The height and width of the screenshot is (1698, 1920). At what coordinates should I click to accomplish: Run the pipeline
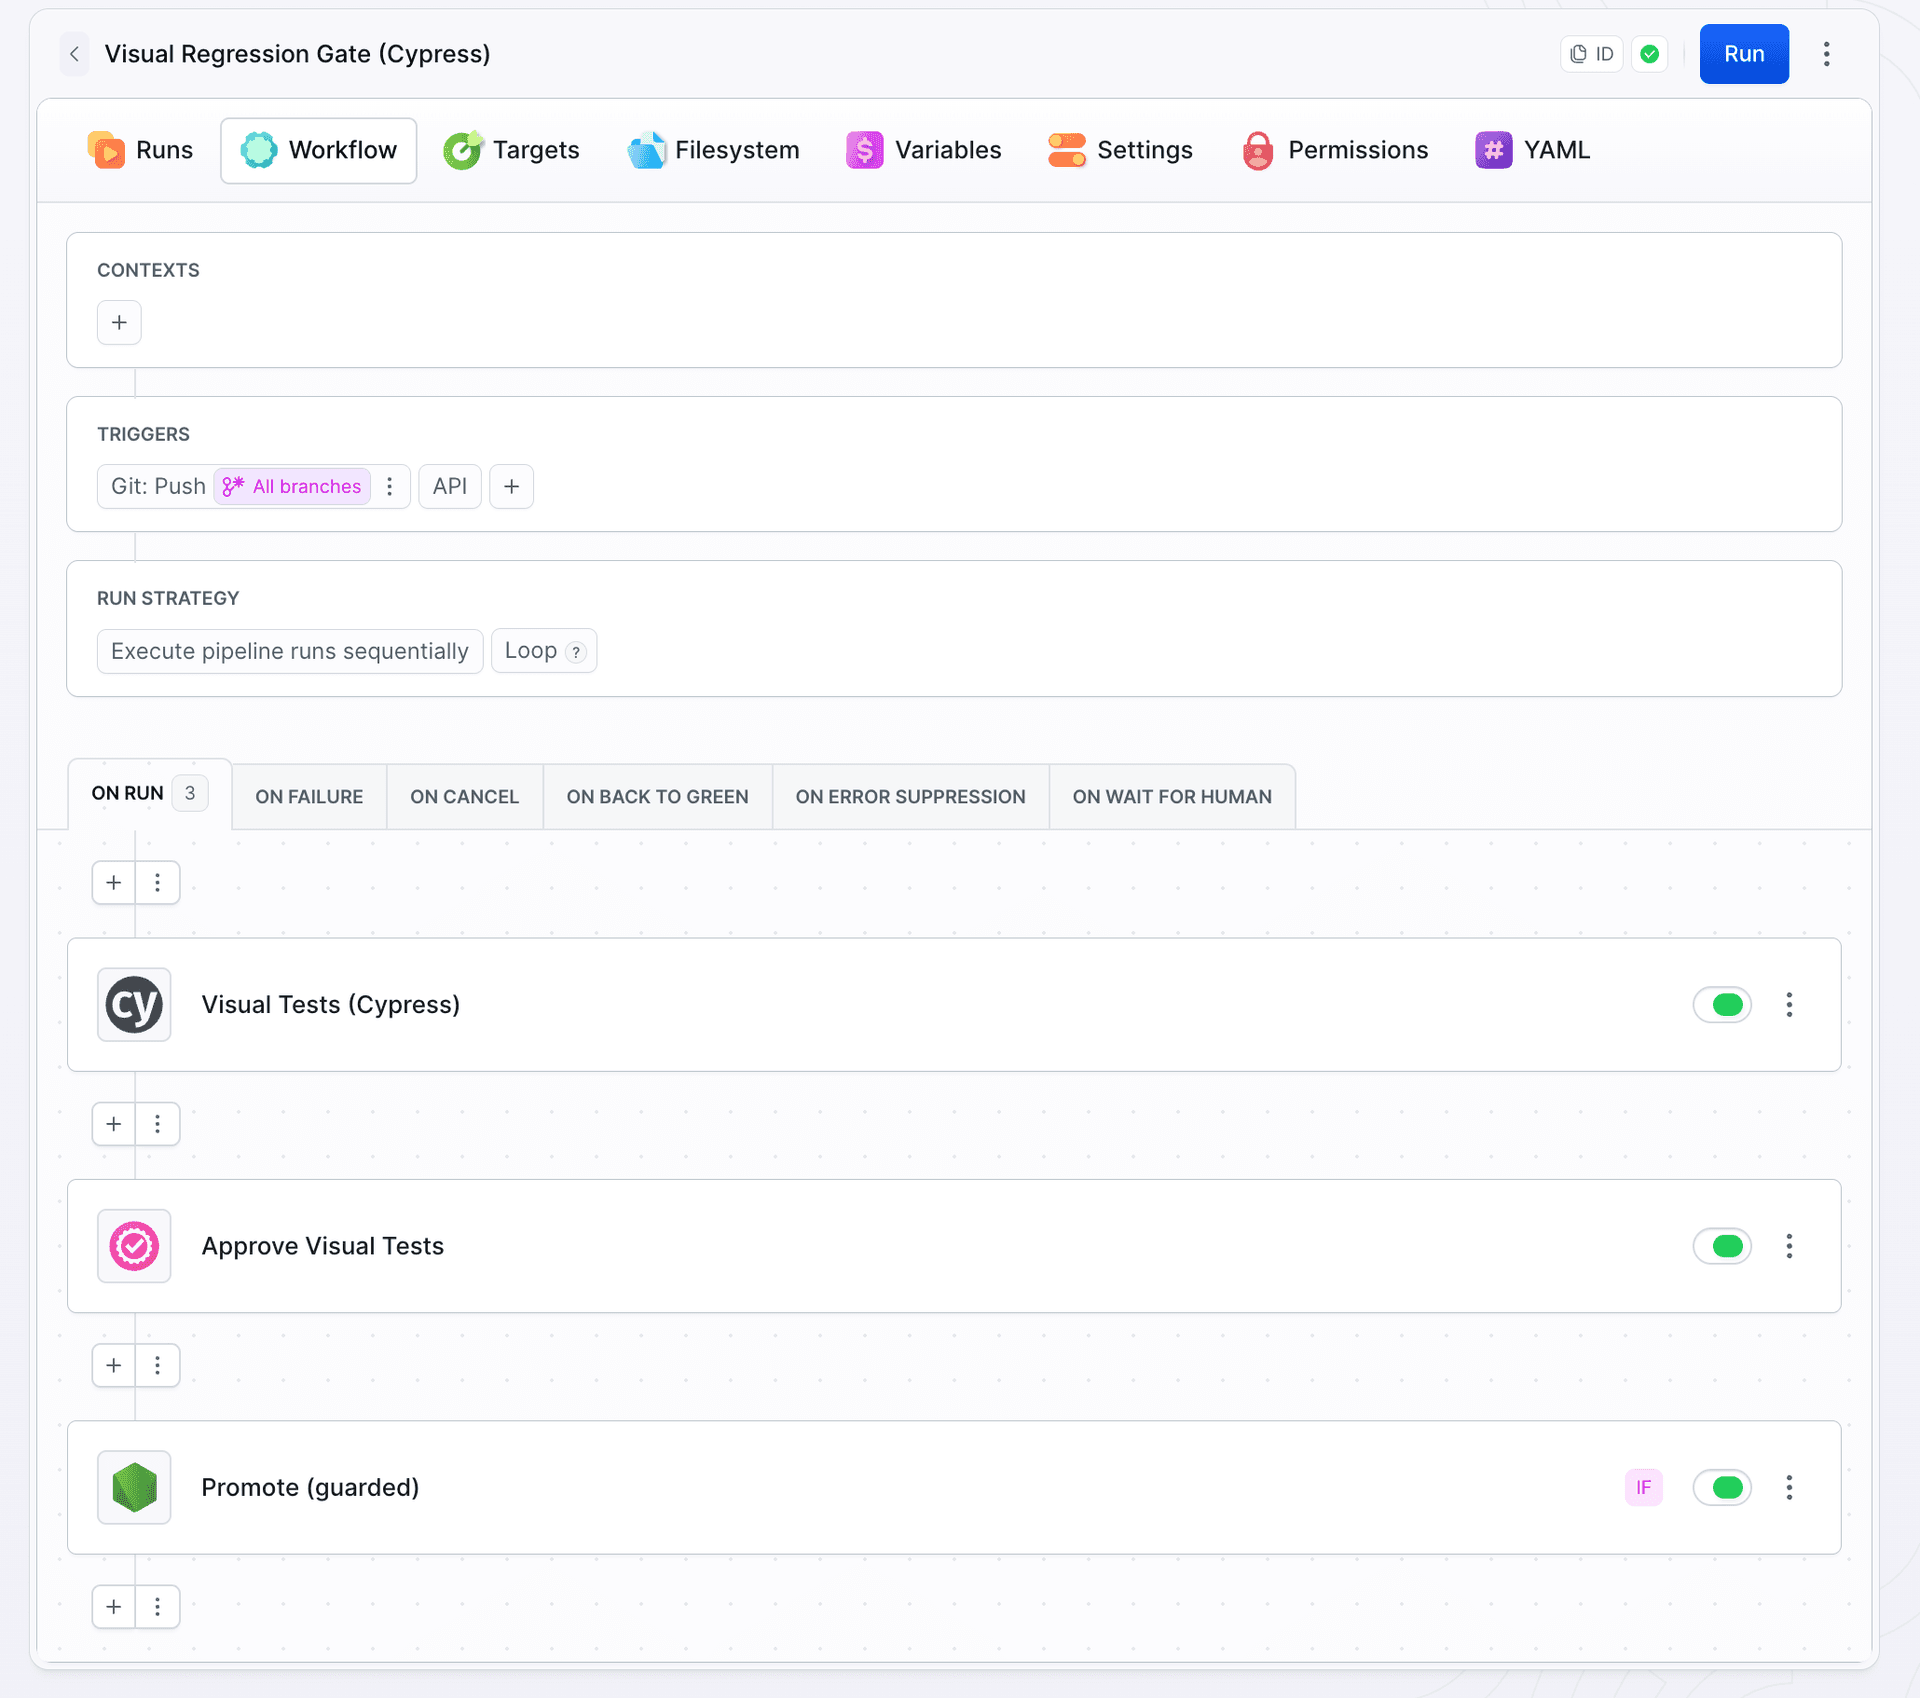tap(1744, 54)
